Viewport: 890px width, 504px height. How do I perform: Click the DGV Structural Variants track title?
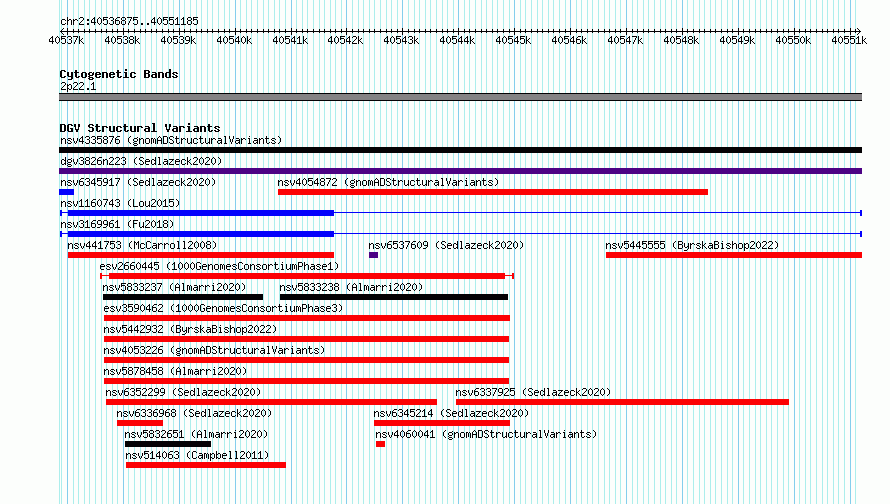point(140,128)
